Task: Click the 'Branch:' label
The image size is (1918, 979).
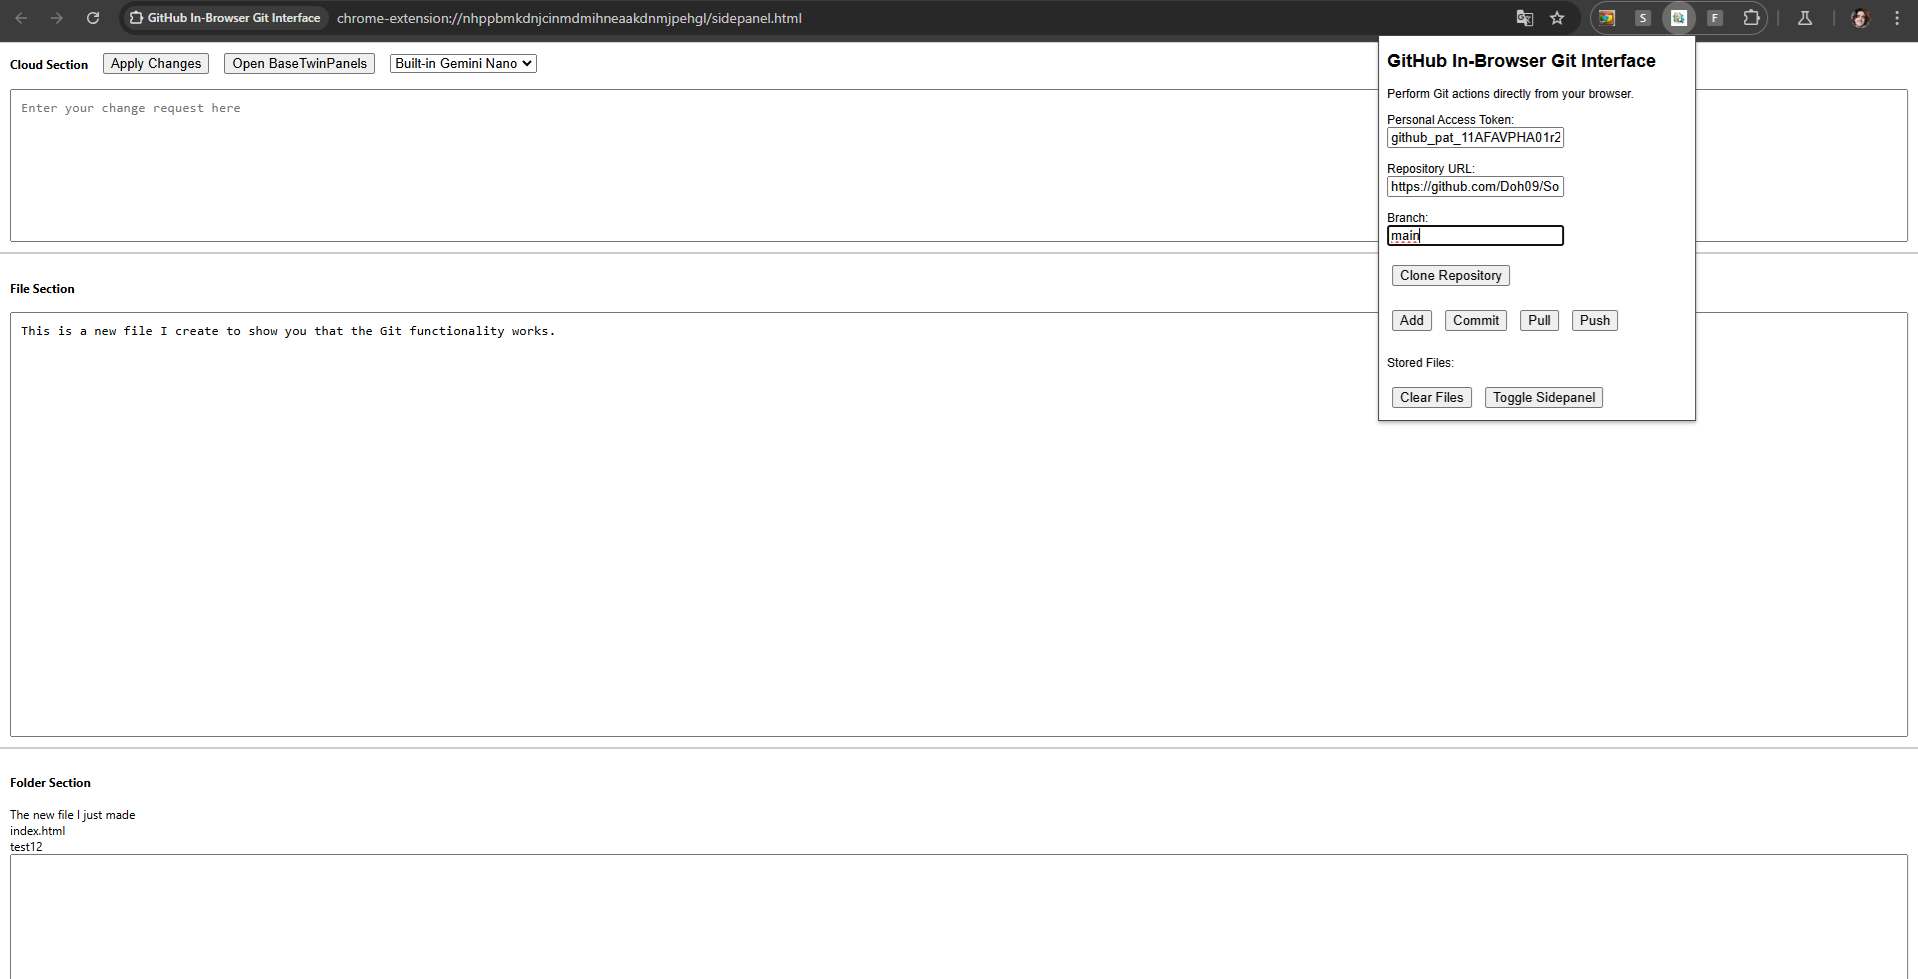Action: (1407, 218)
